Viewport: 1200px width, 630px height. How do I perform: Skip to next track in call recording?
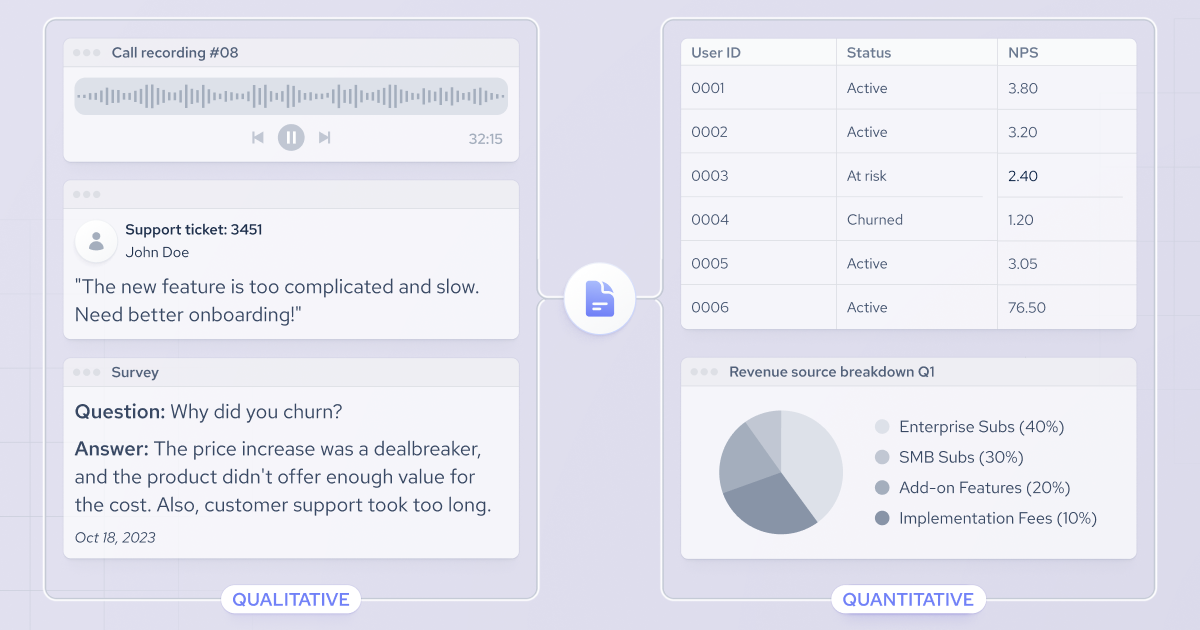click(324, 137)
